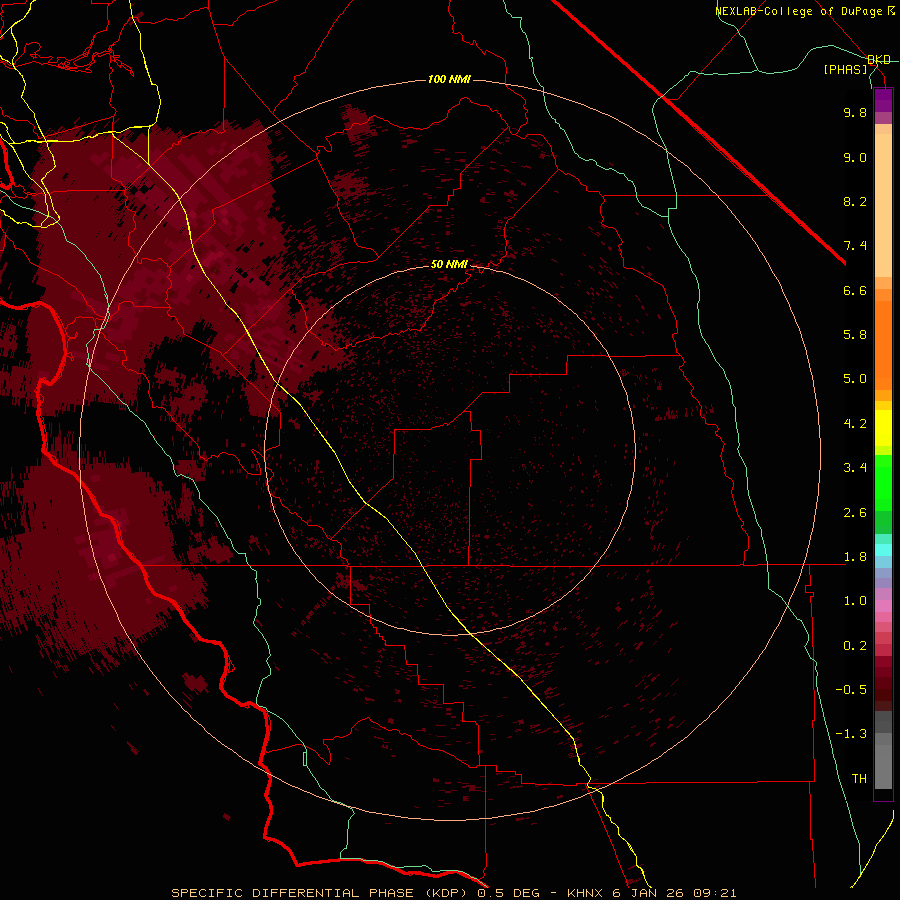
Task: Select the 5.8 scale value
Action: [x=855, y=335]
